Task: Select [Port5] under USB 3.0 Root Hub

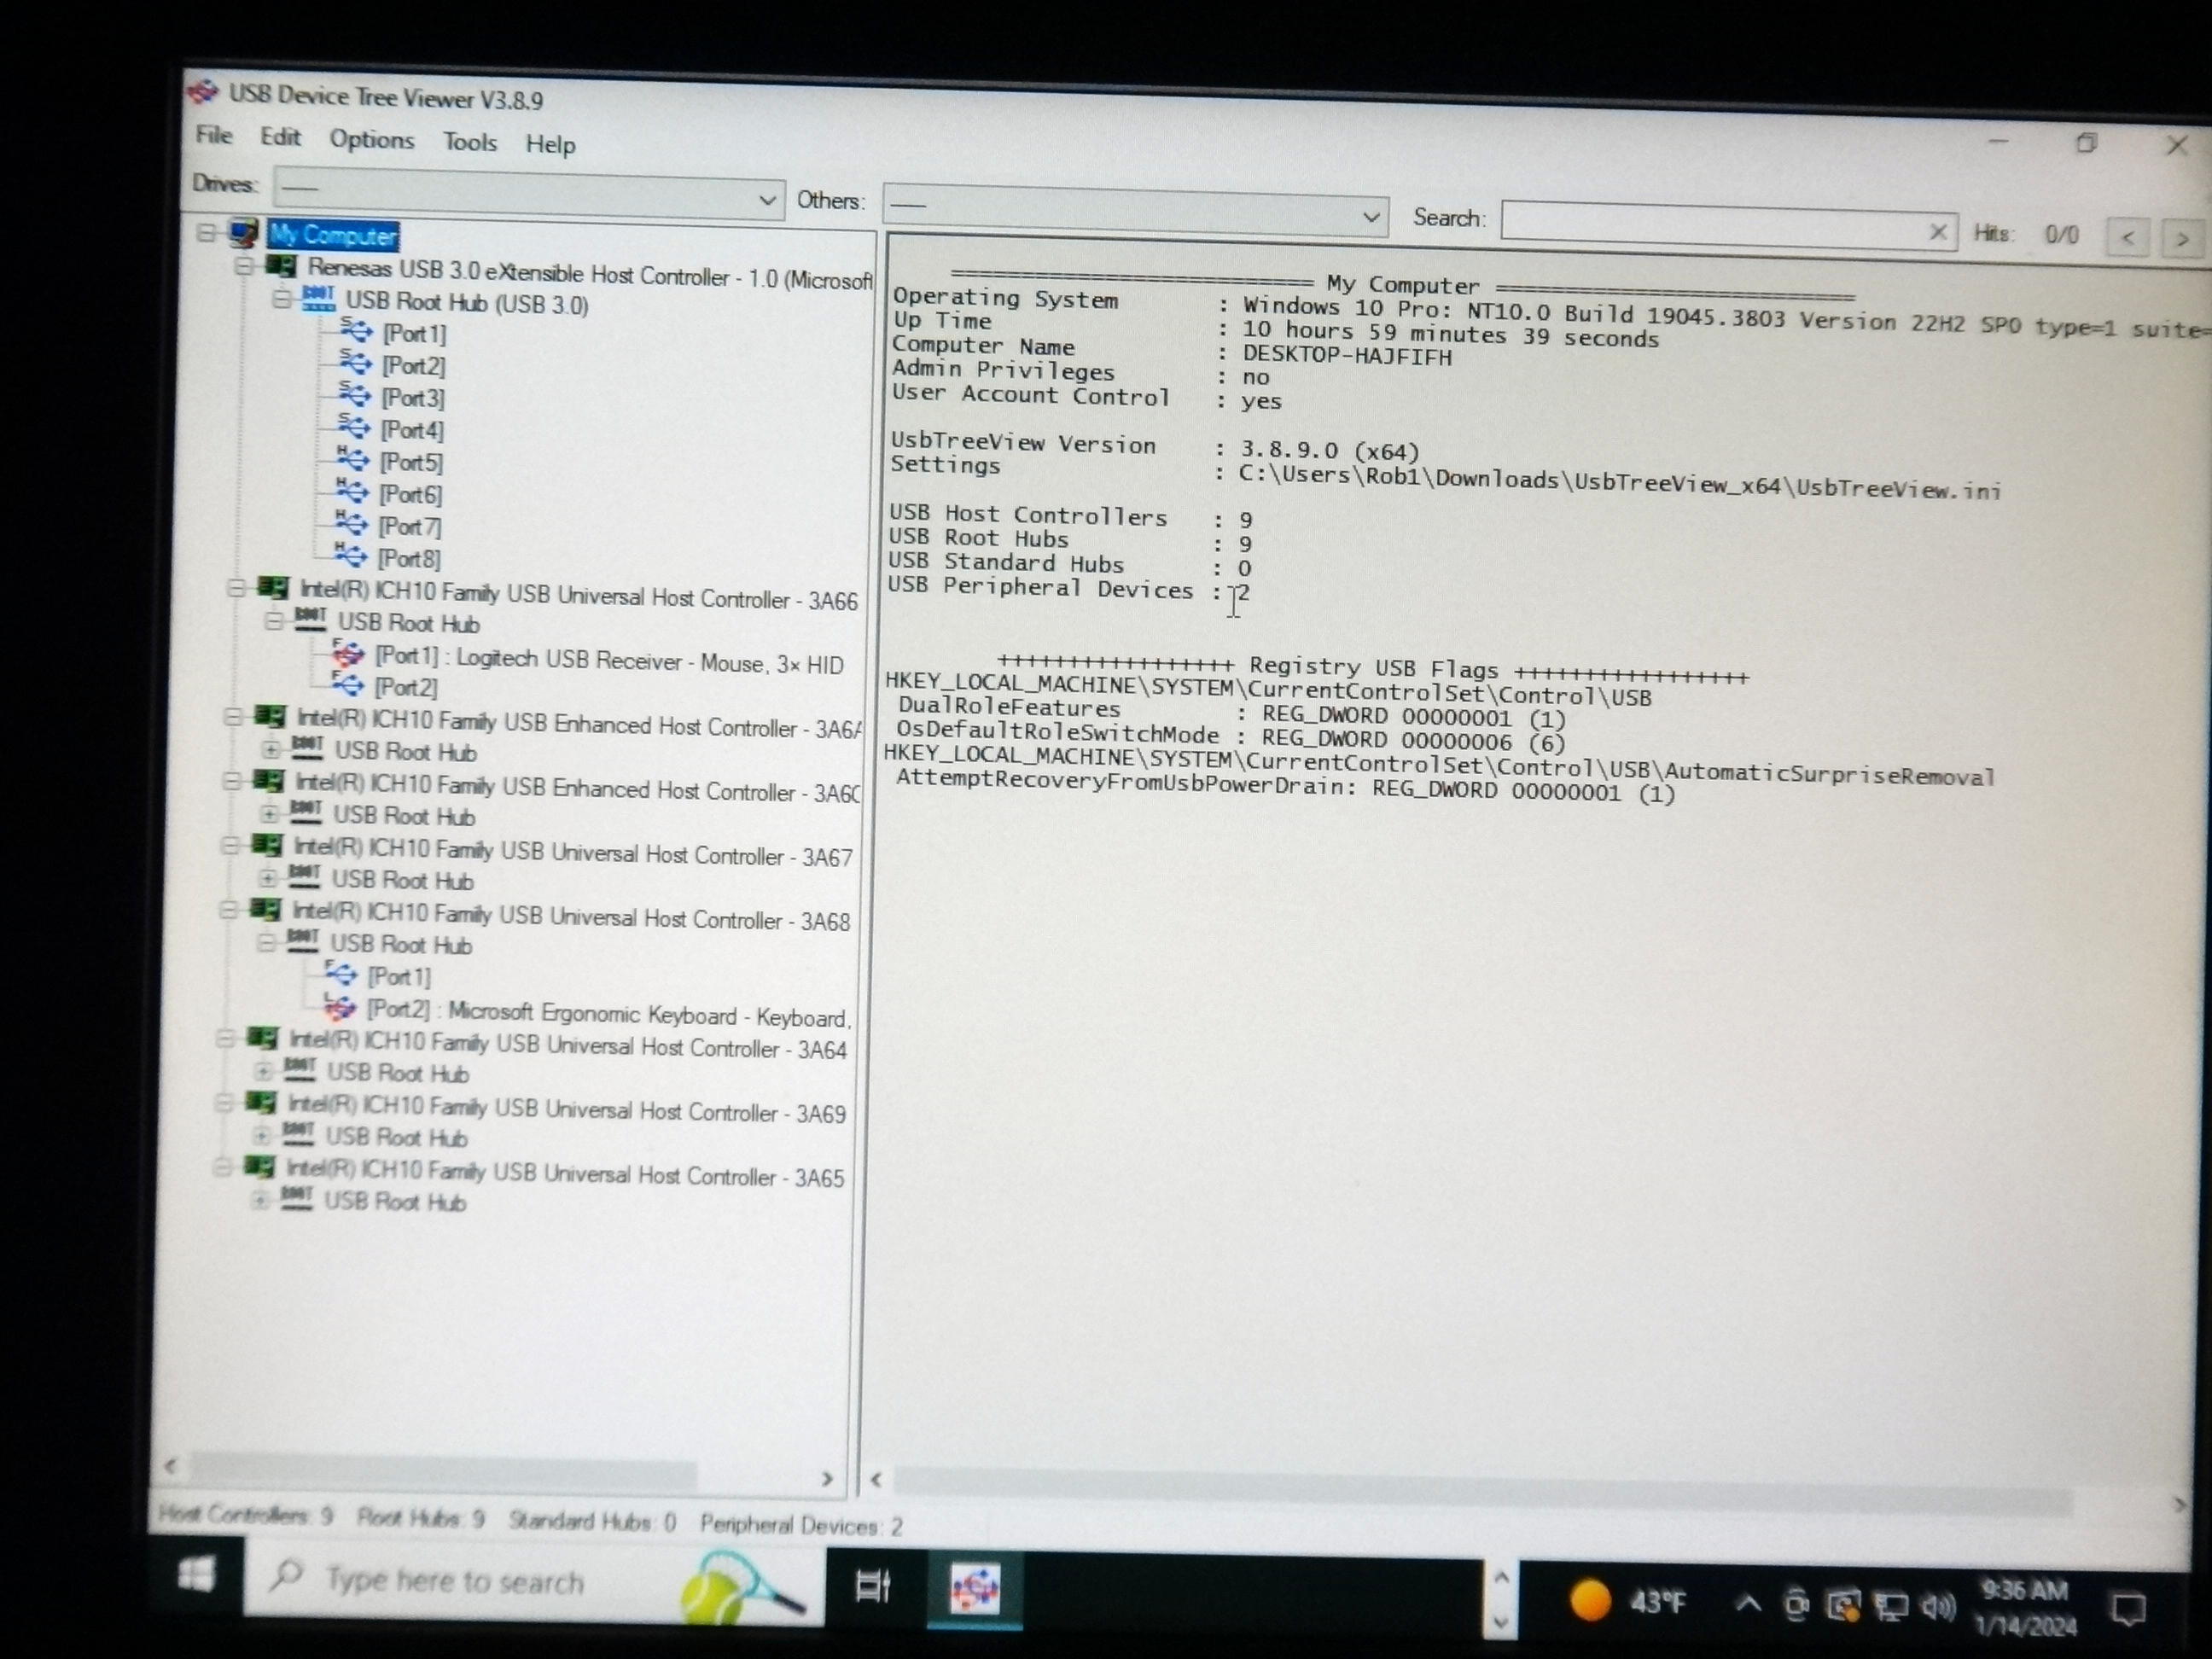Action: pyautogui.click(x=410, y=462)
